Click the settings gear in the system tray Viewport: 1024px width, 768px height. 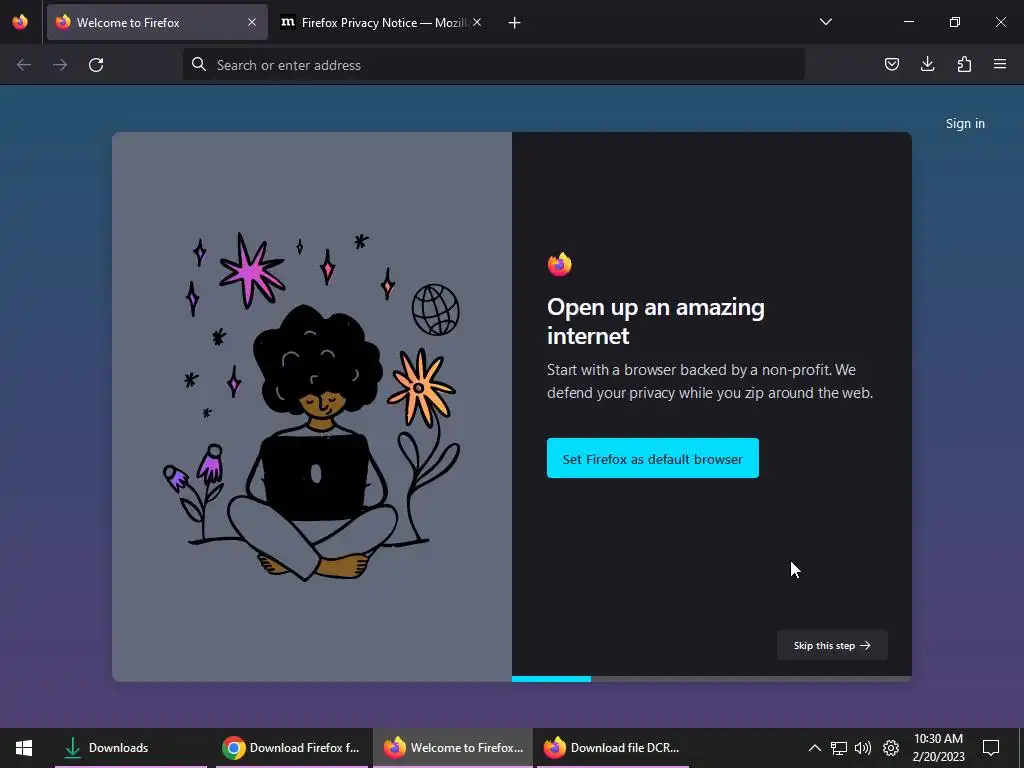891,748
